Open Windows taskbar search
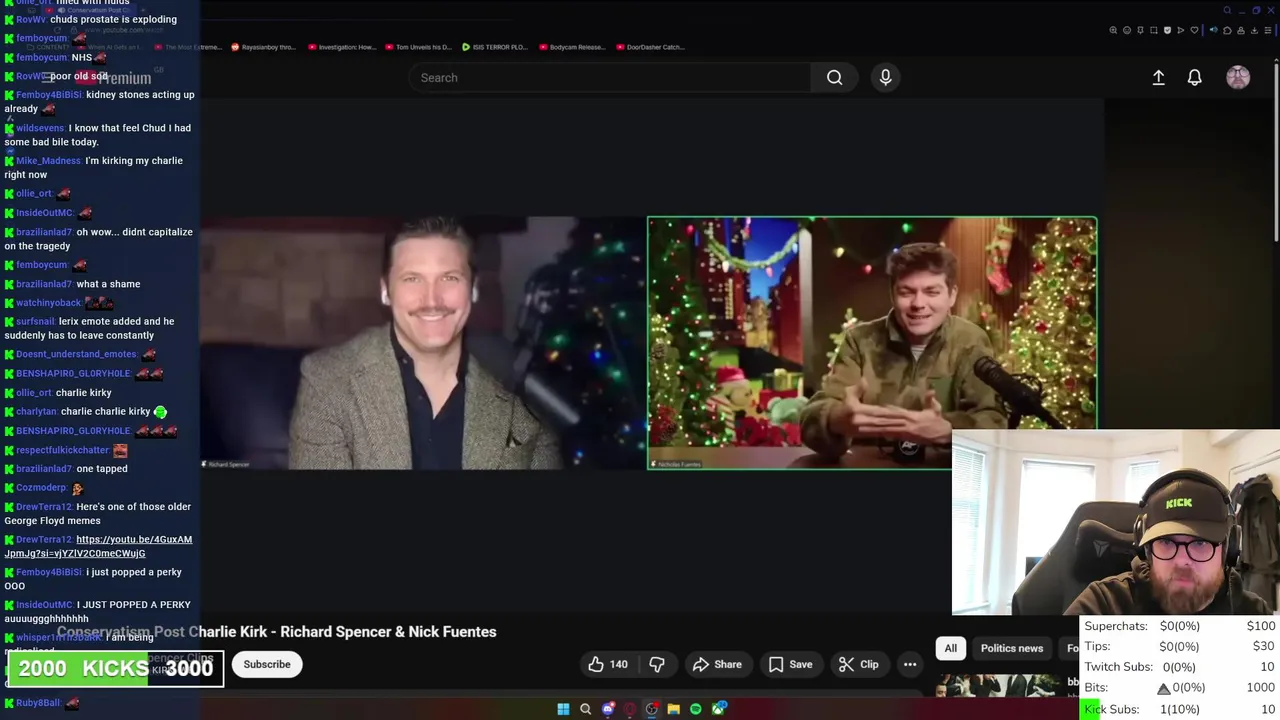Screen dimensions: 1280x720 click(585, 709)
